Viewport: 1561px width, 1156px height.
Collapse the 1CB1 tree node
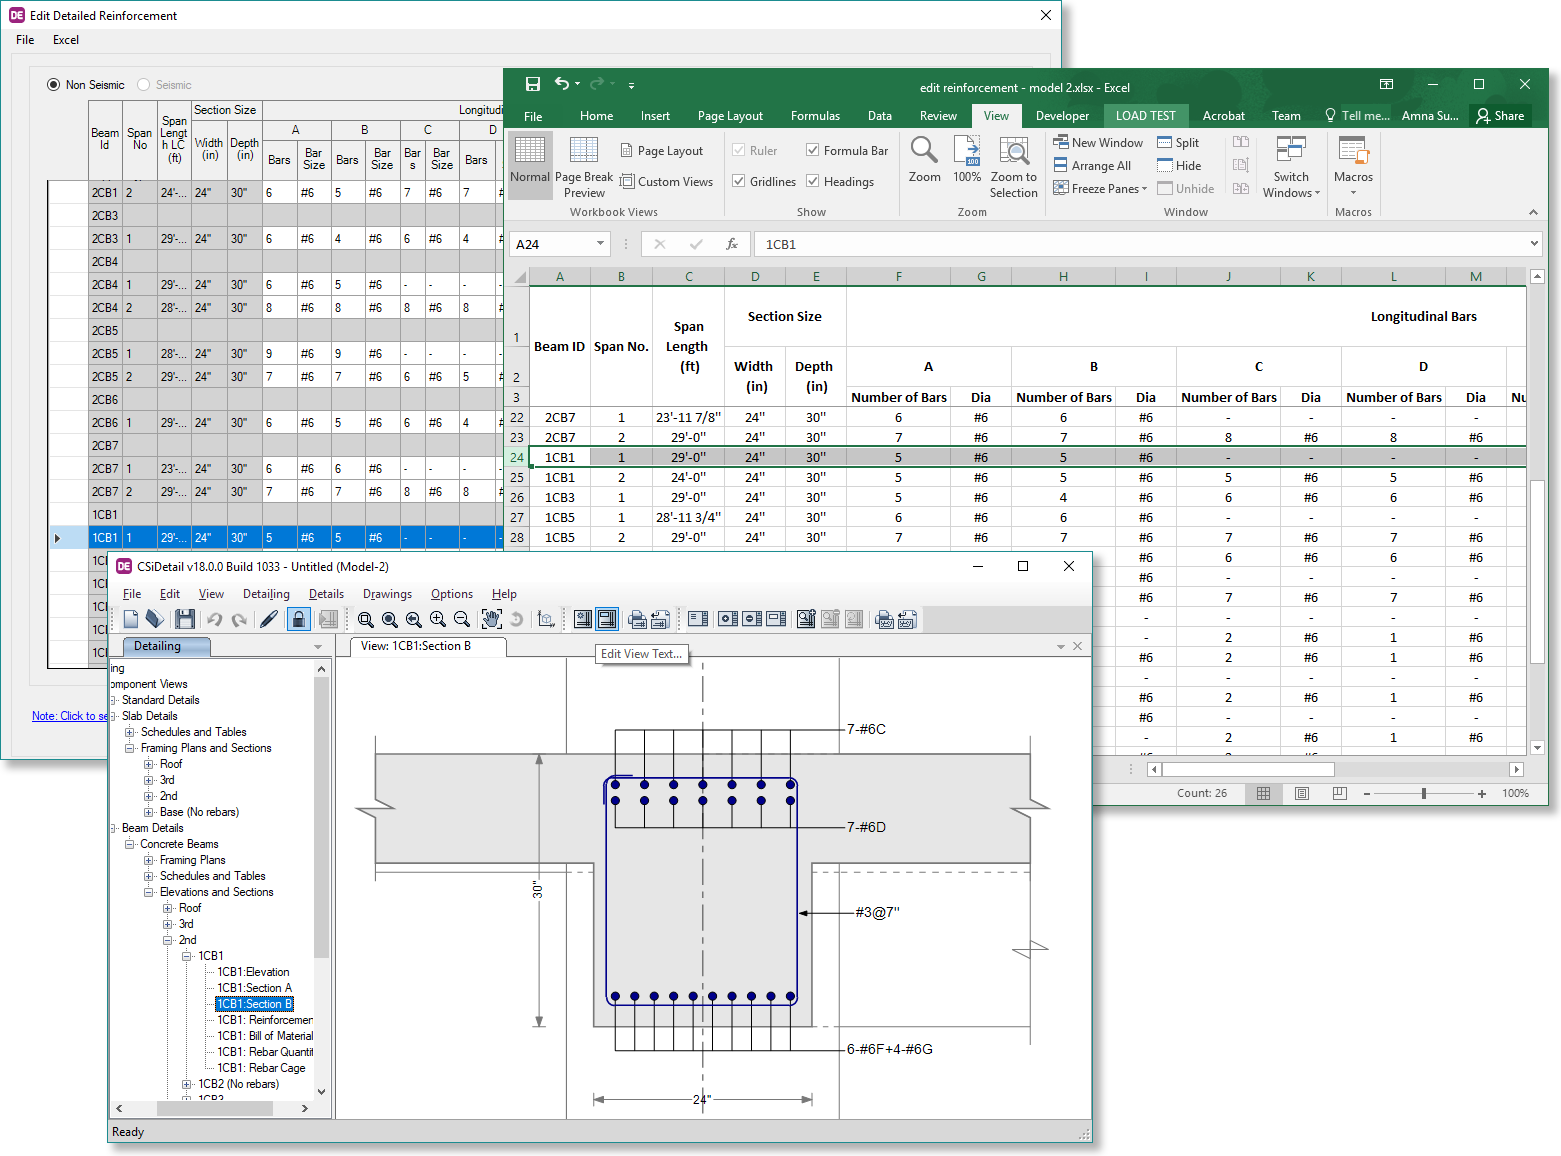point(187,956)
